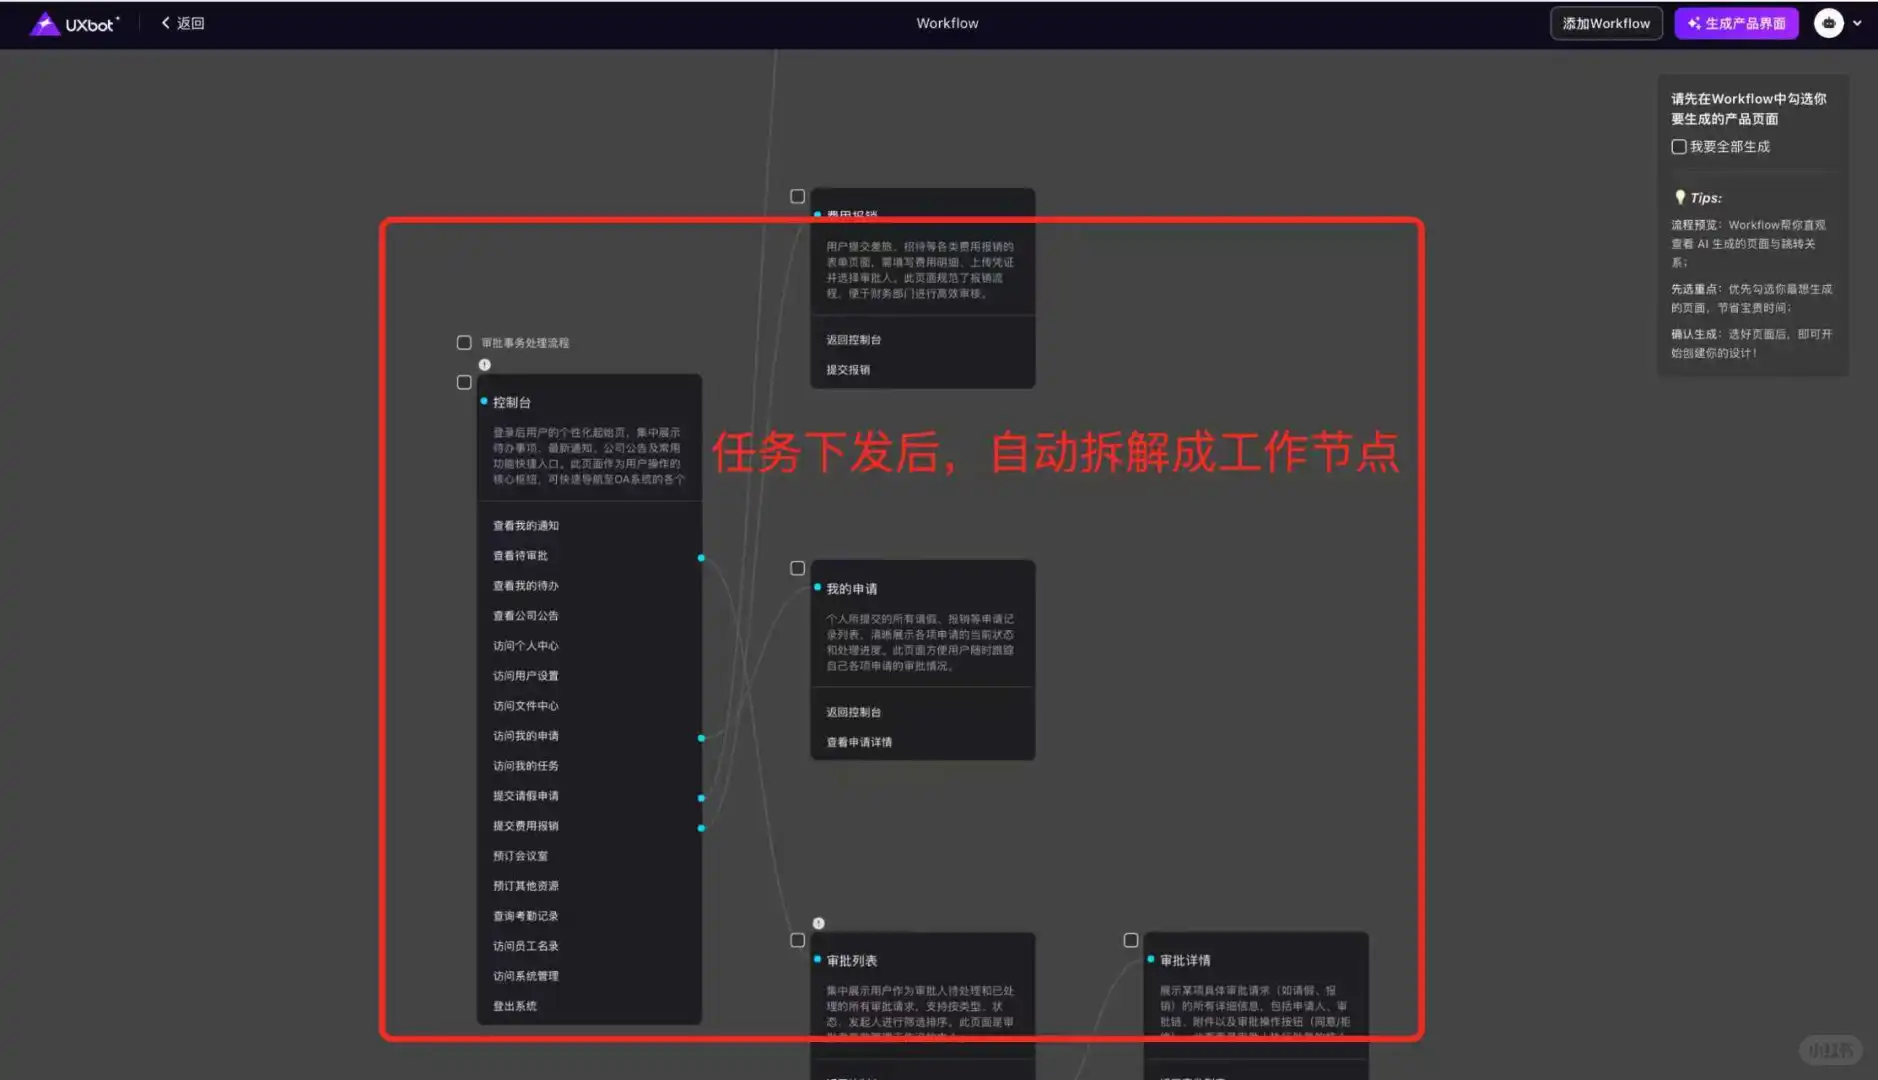The height and width of the screenshot is (1080, 1878).
Task: Check the 费用报销 node checkbox
Action: (796, 196)
